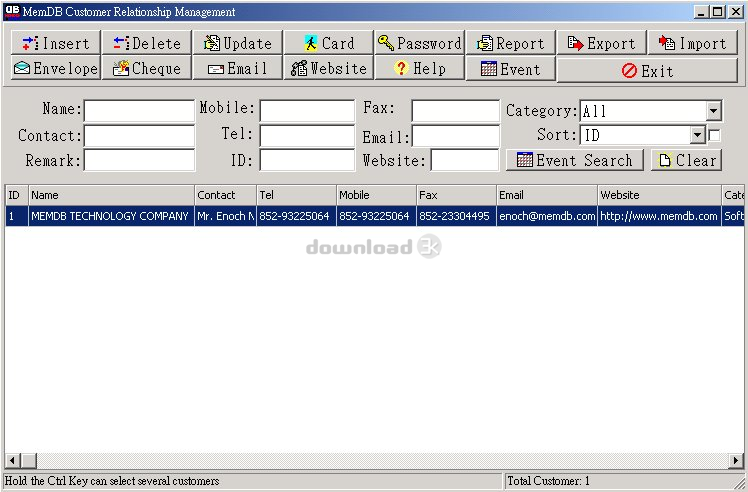Open the Password settings

[x=419, y=43]
